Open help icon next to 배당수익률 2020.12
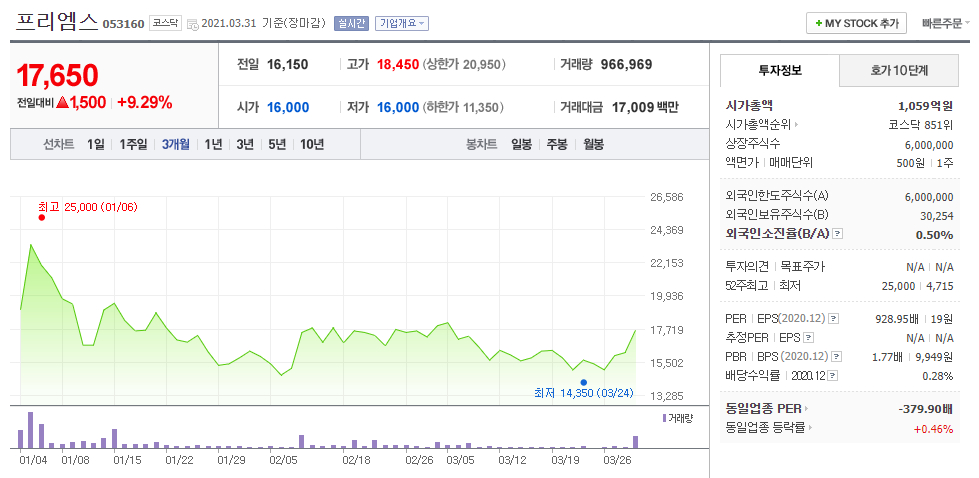The width and height of the screenshot is (979, 478). 833,376
